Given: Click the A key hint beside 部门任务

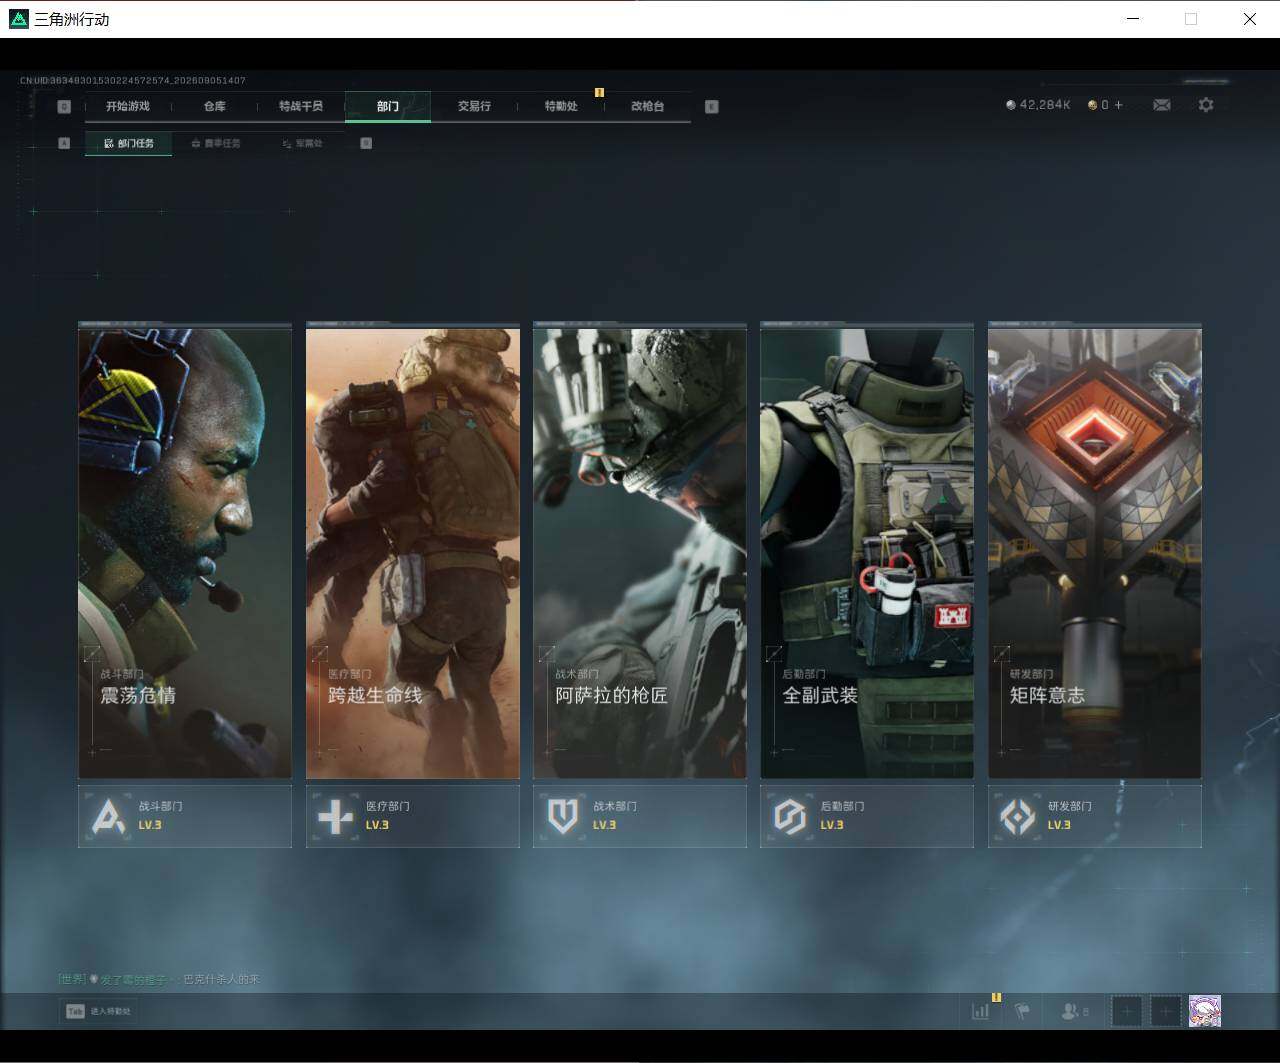Looking at the screenshot, I should [64, 143].
